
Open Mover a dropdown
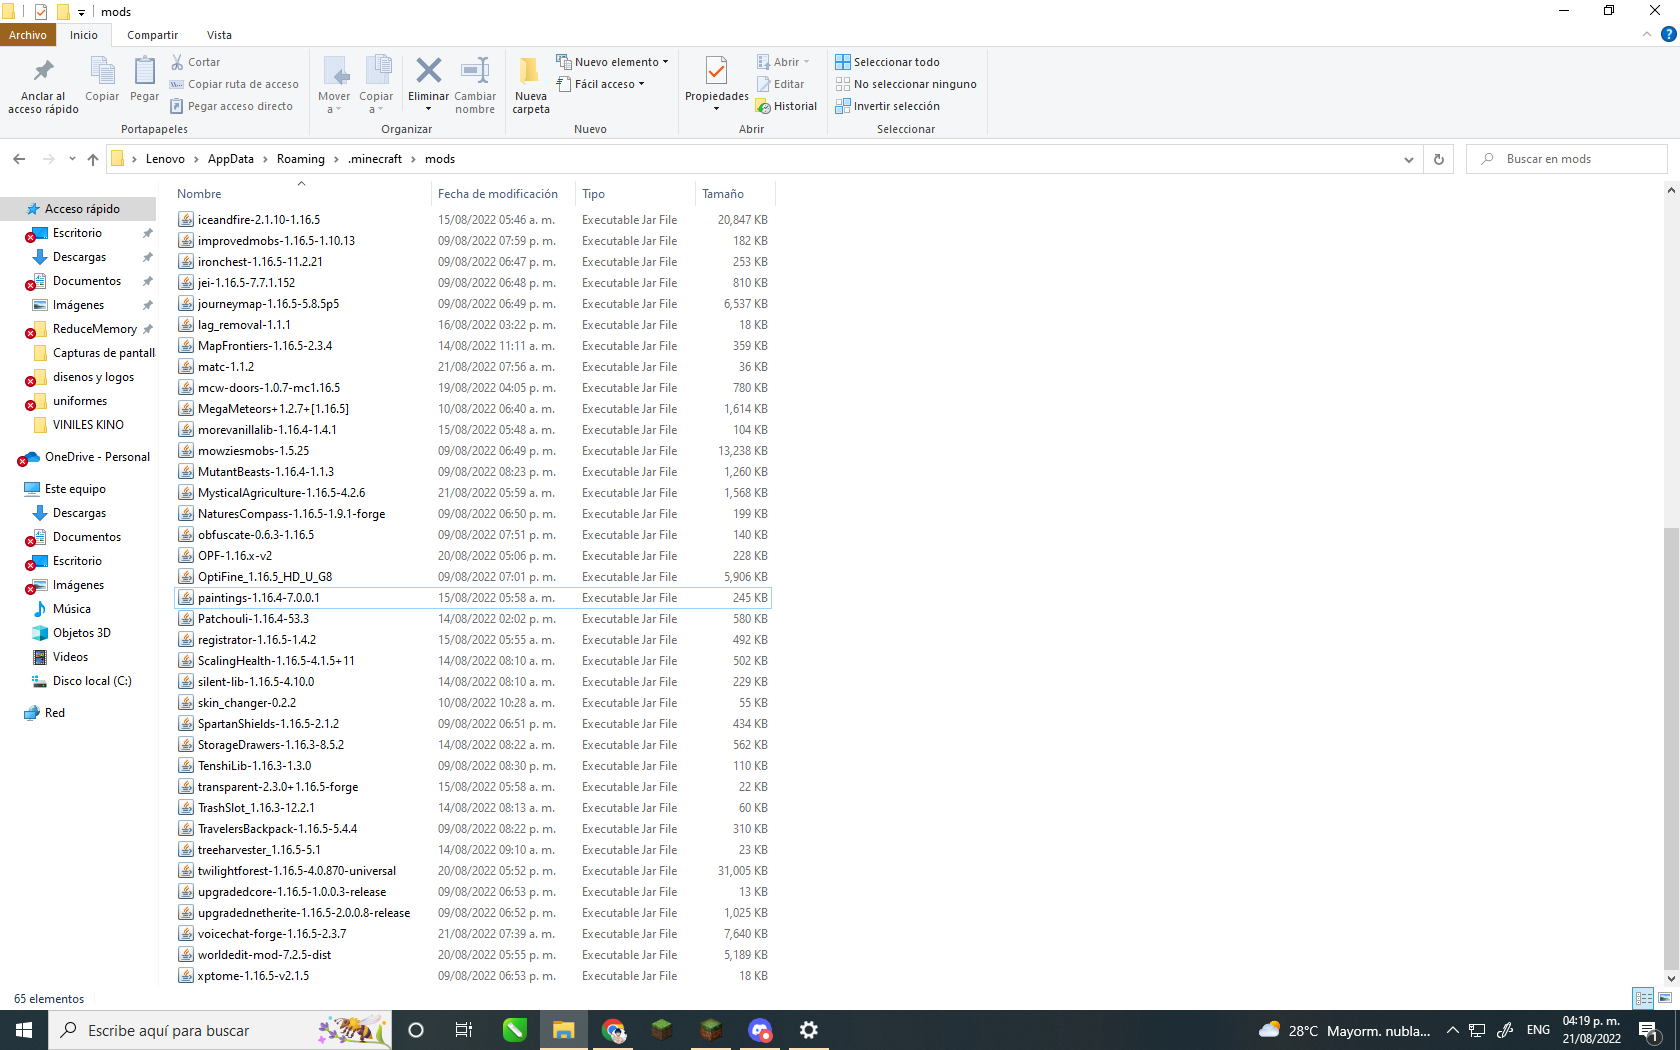(334, 86)
